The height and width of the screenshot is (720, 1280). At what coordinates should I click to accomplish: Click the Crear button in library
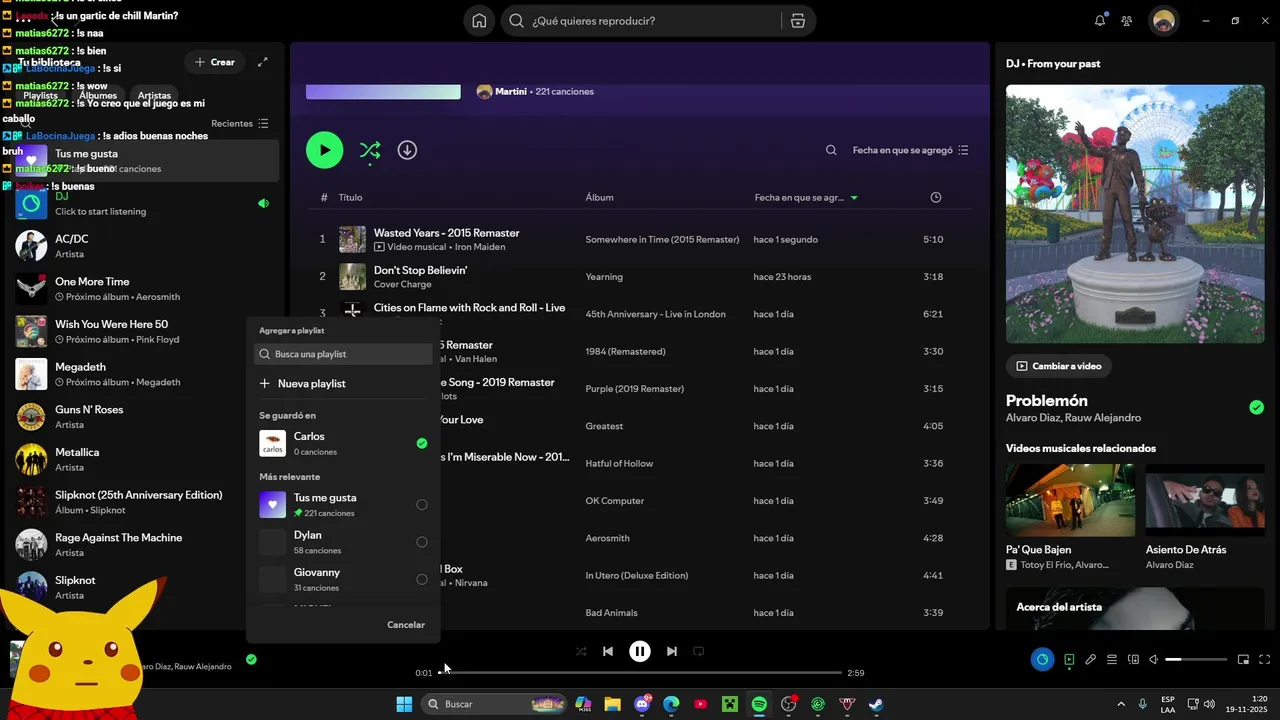click(215, 62)
